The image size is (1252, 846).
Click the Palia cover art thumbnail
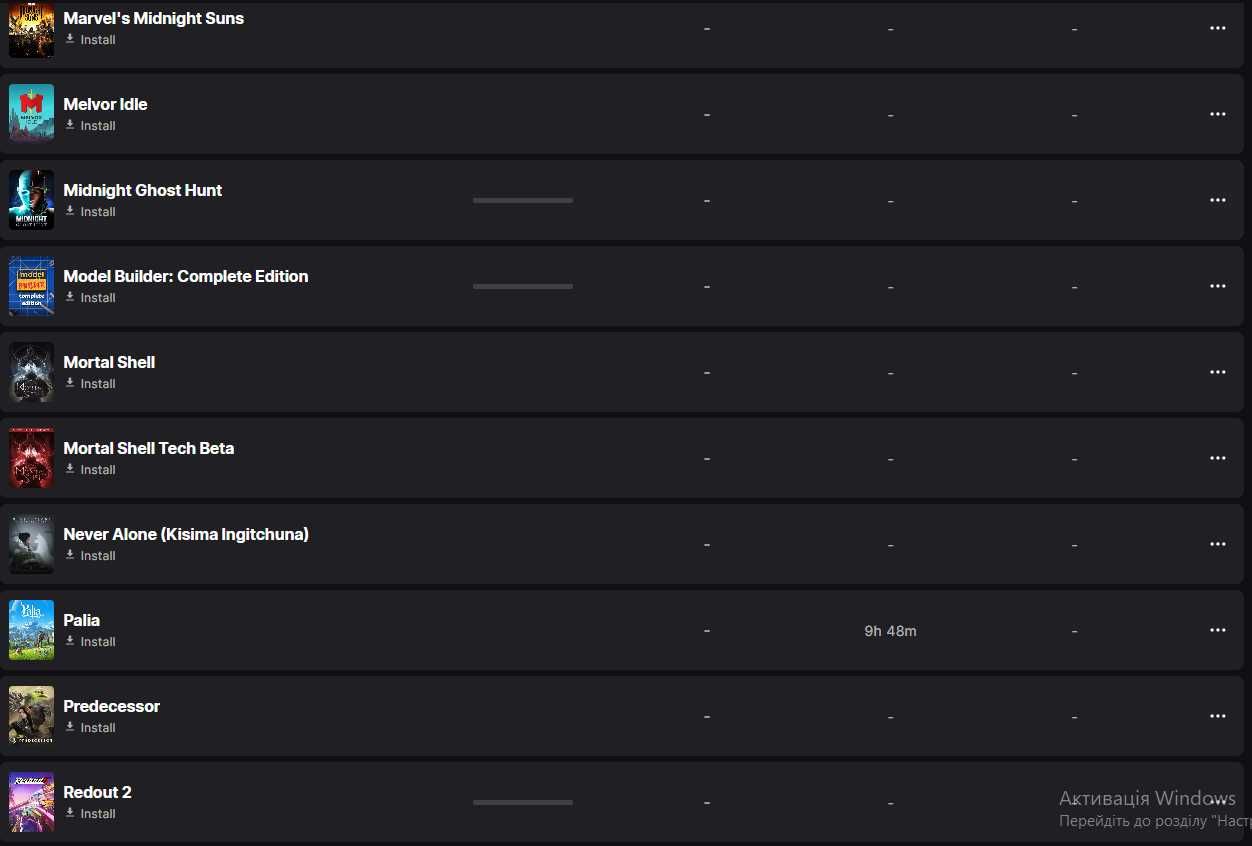click(x=32, y=630)
